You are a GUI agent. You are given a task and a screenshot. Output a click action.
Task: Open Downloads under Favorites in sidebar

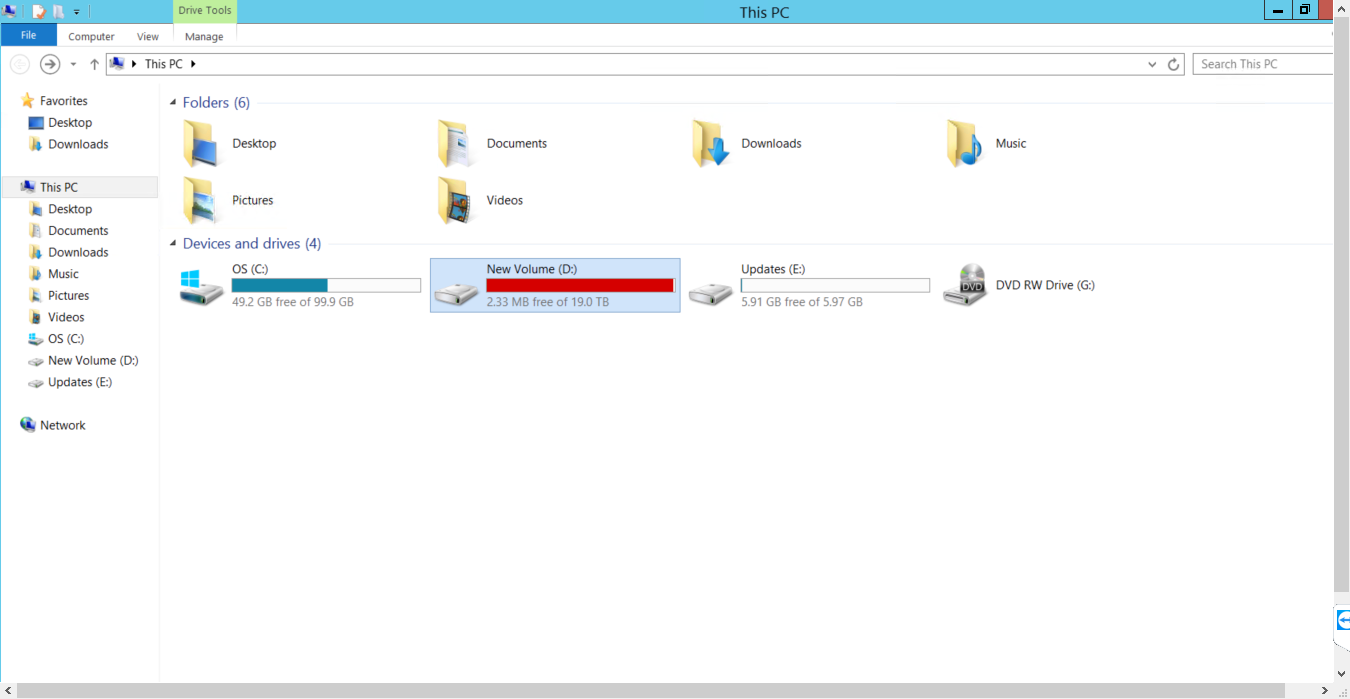pos(78,144)
